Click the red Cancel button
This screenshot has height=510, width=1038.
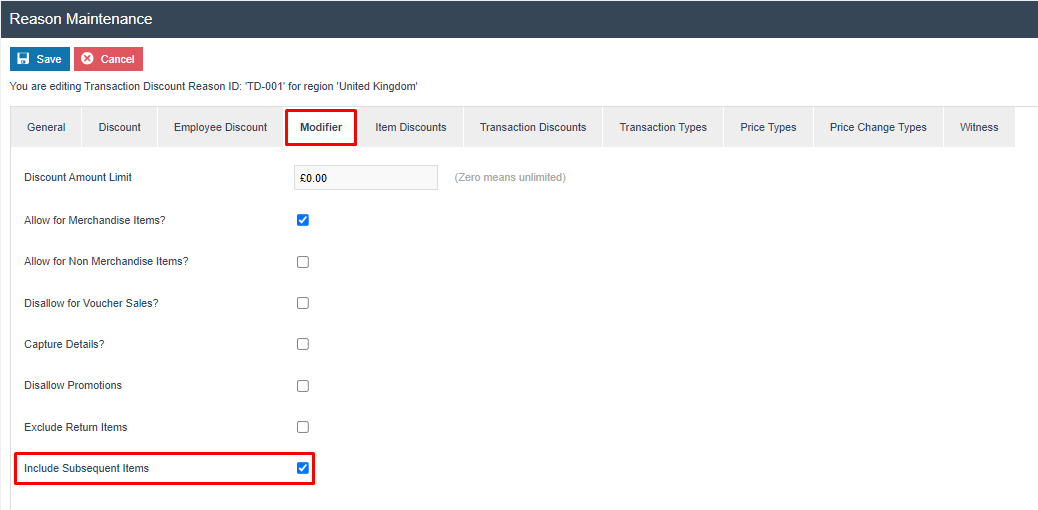(x=109, y=59)
